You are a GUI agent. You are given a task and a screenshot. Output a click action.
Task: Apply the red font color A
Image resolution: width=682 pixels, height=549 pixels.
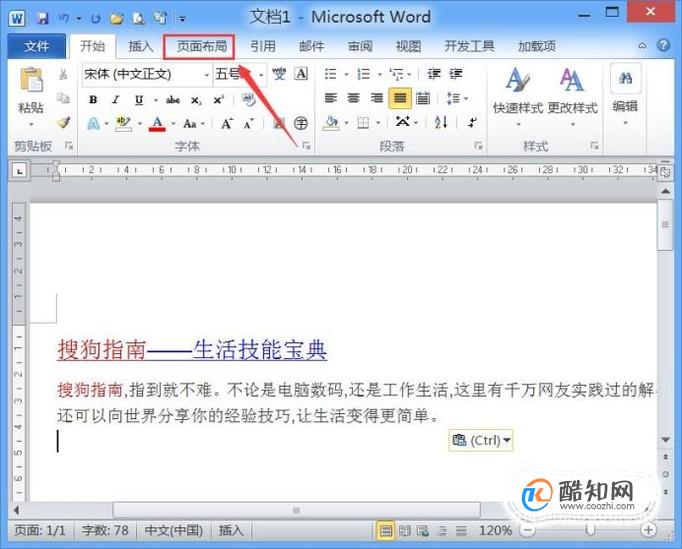(157, 124)
